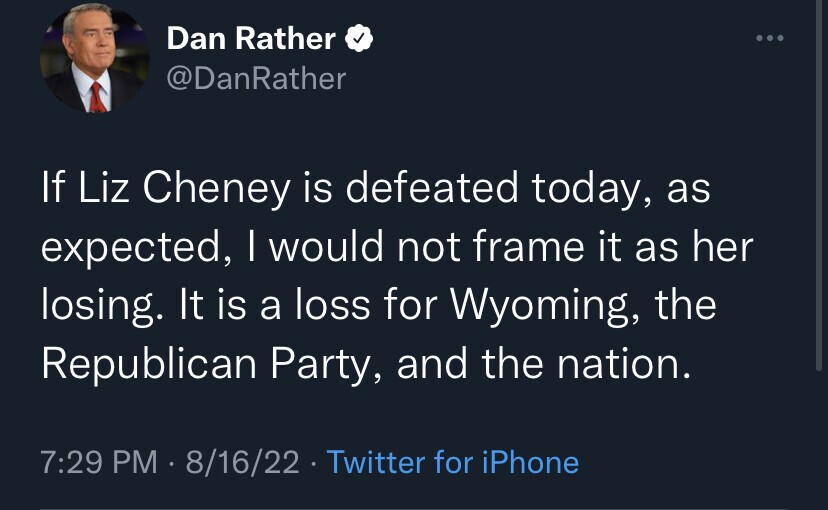
Task: Open the @DanRather handle link
Action: pyautogui.click(x=256, y=78)
